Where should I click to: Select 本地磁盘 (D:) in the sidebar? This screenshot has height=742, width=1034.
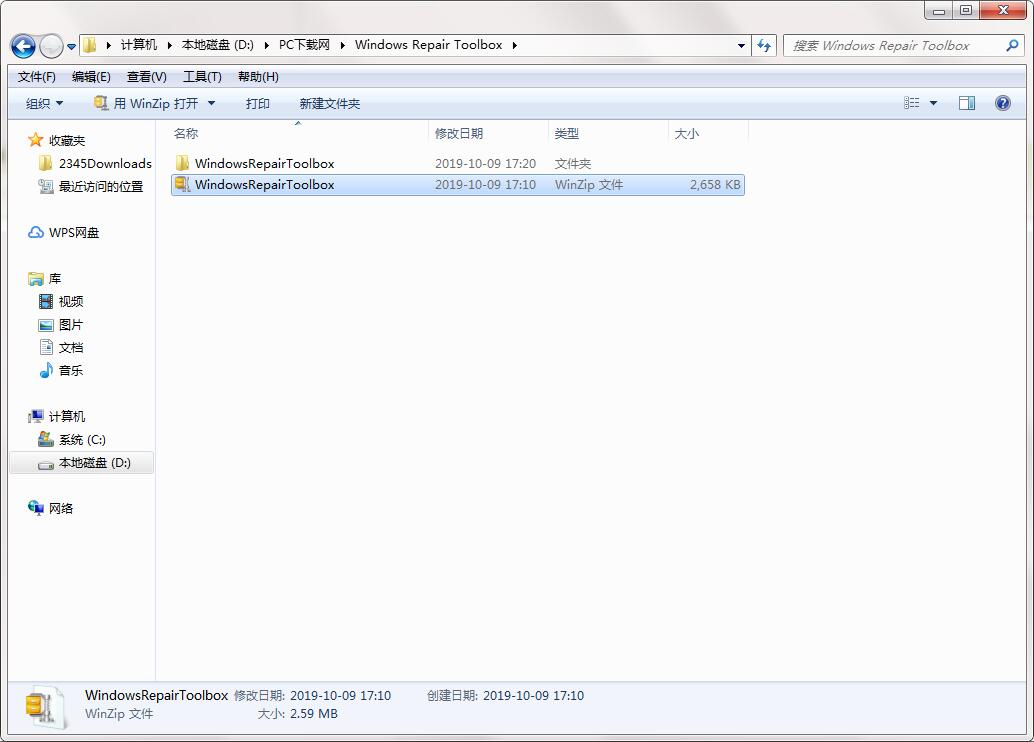tap(94, 462)
